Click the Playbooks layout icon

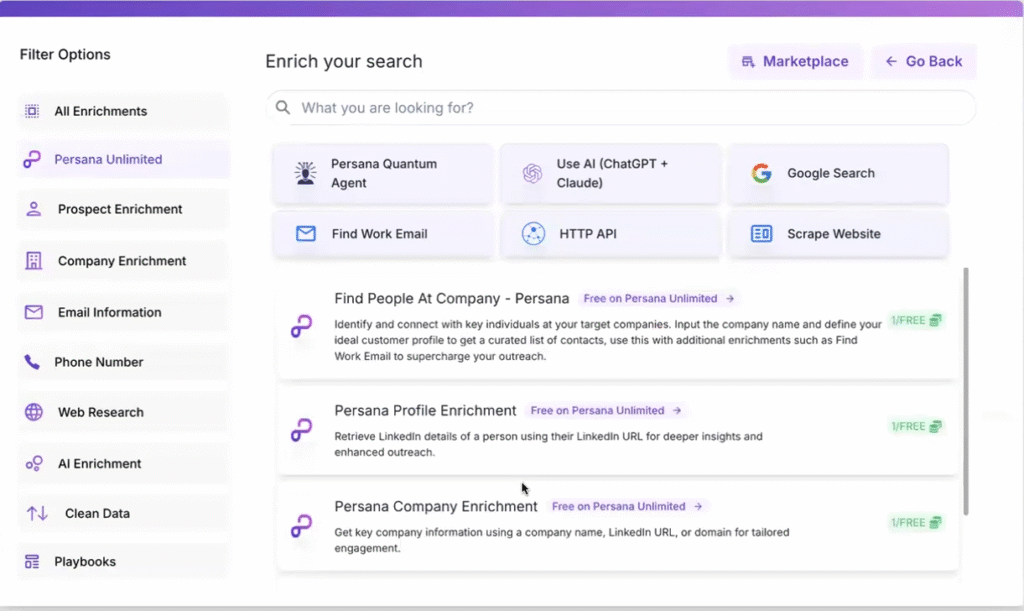point(32,561)
